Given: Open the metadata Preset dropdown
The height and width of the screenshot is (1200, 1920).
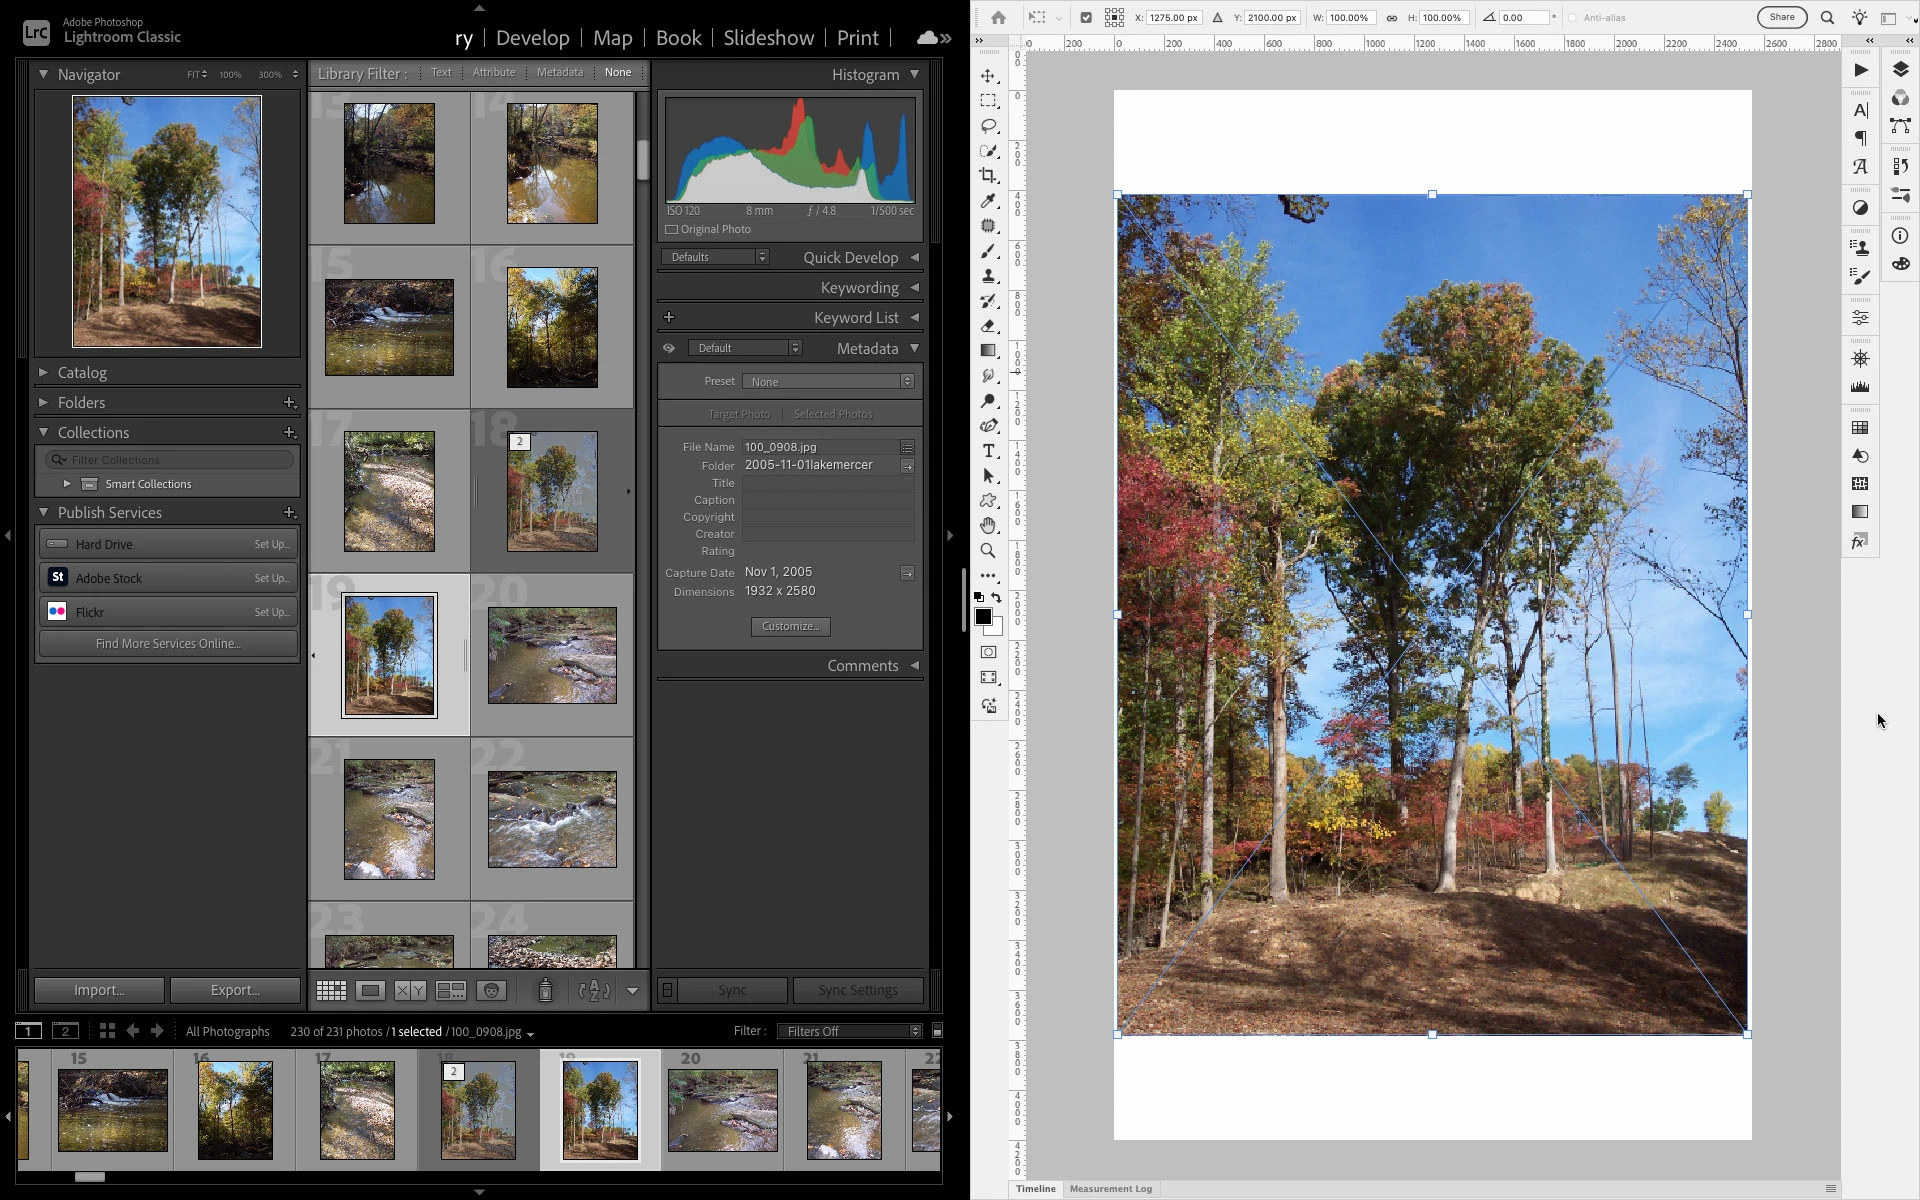Looking at the screenshot, I should [828, 381].
